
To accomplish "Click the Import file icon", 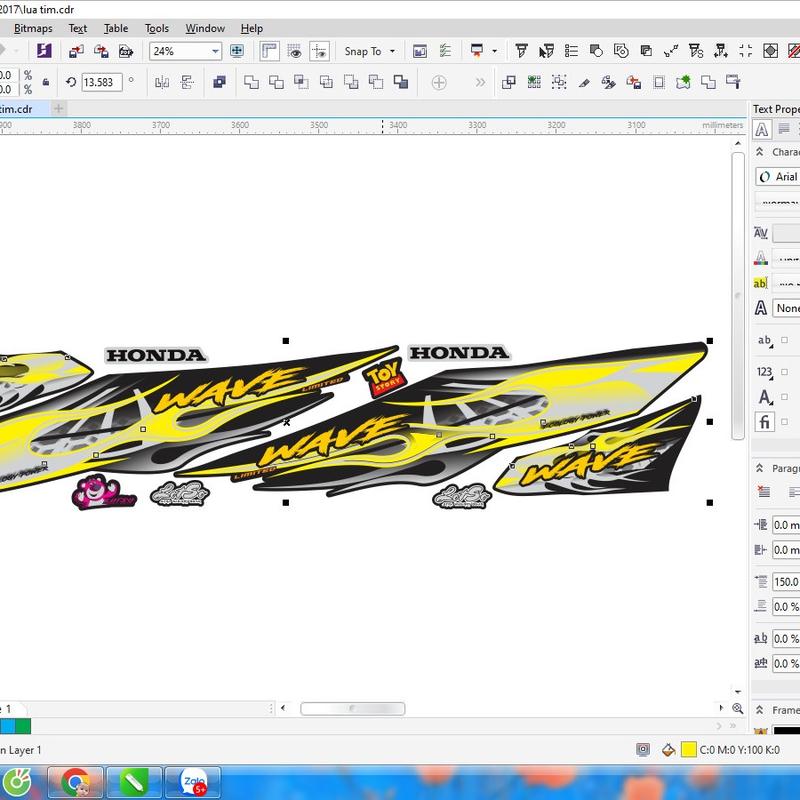I will tap(76, 51).
